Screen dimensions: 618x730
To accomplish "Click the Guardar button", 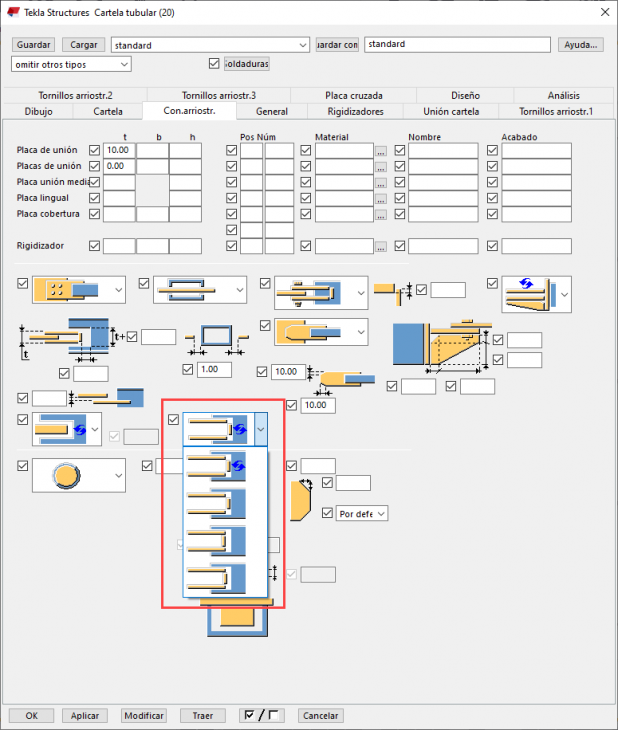I will tap(34, 45).
